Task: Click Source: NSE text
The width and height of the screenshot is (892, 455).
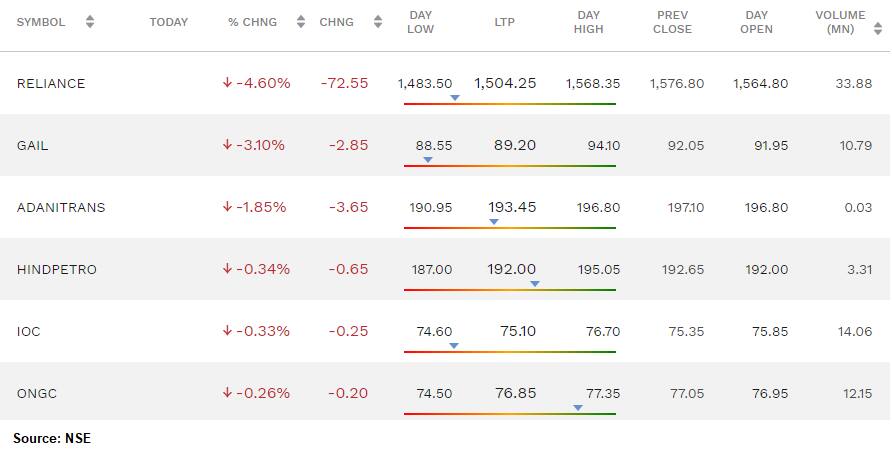Action: pyautogui.click(x=52, y=439)
